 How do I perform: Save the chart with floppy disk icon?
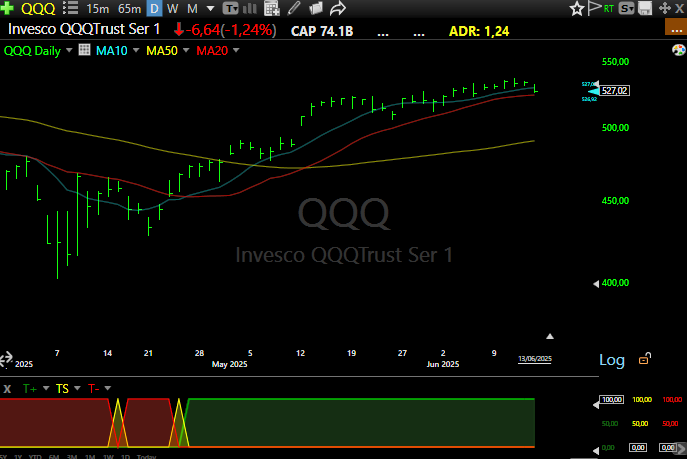(x=645, y=8)
